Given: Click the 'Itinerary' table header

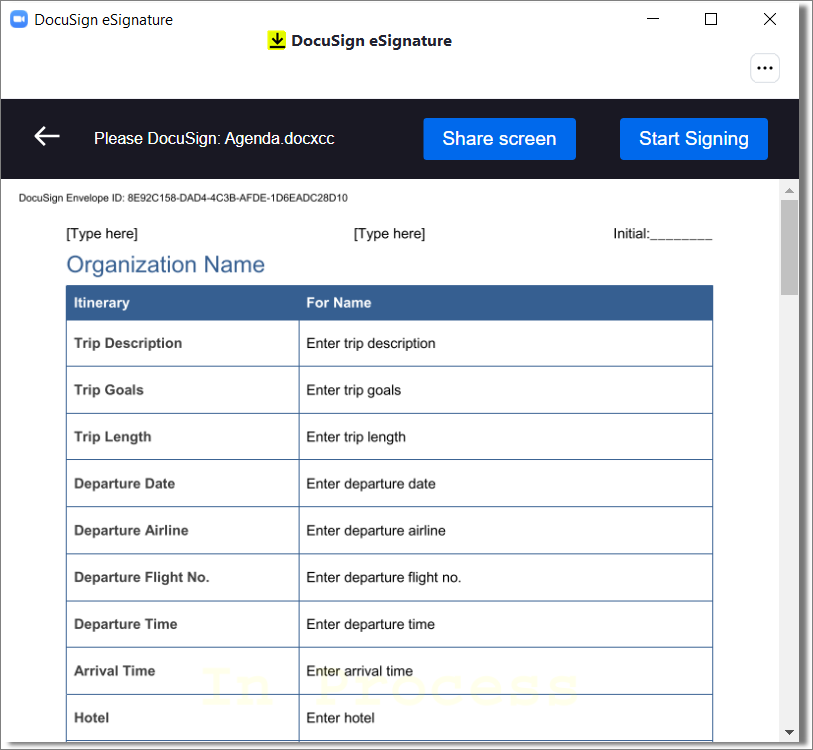Looking at the screenshot, I should point(102,303).
